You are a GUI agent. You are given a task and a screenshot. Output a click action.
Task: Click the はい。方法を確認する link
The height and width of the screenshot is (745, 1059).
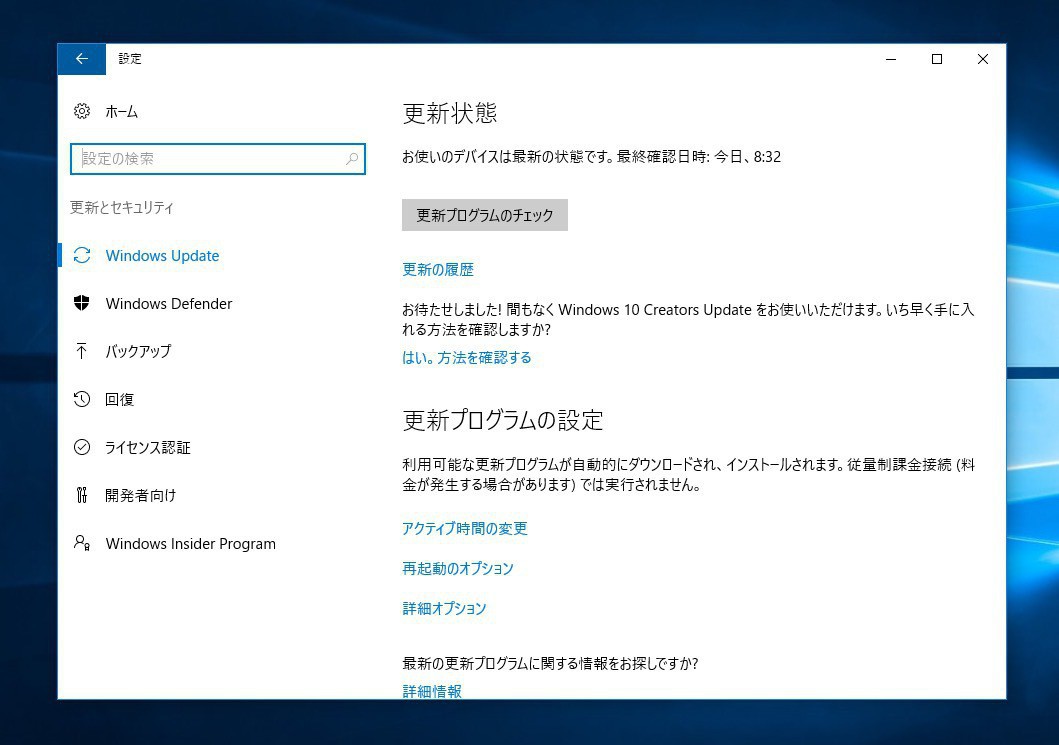point(466,357)
